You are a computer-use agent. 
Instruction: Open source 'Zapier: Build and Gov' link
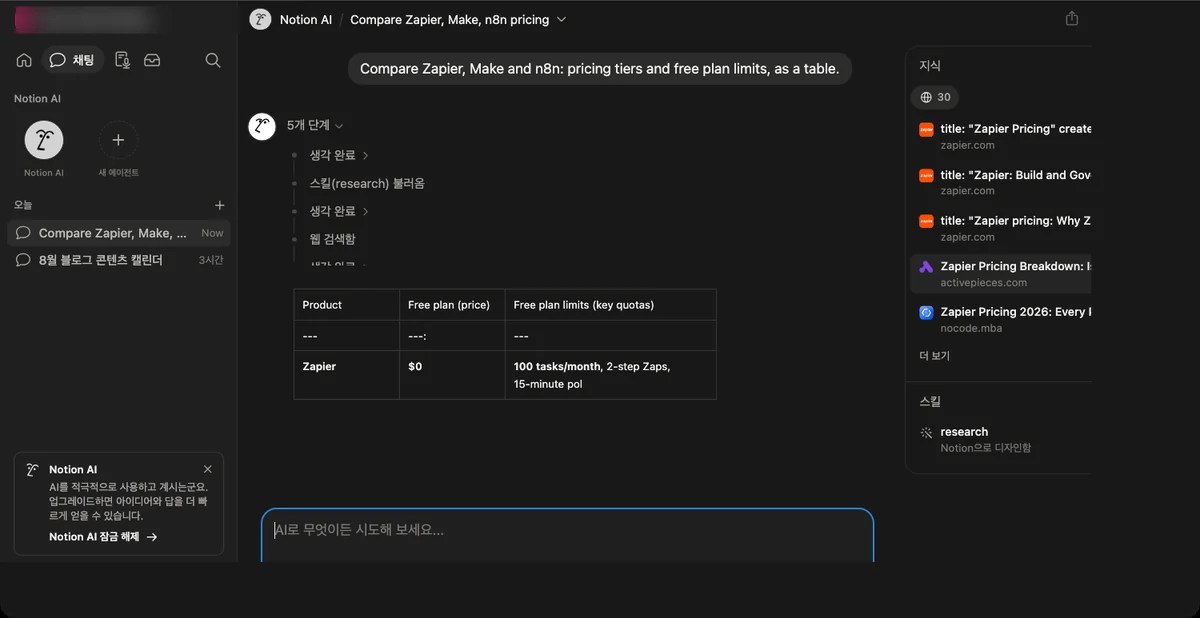click(x=1001, y=182)
